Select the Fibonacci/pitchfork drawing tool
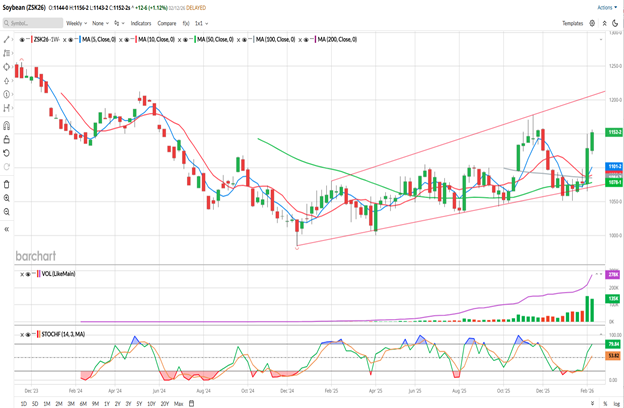The height and width of the screenshot is (408, 624). point(6,53)
